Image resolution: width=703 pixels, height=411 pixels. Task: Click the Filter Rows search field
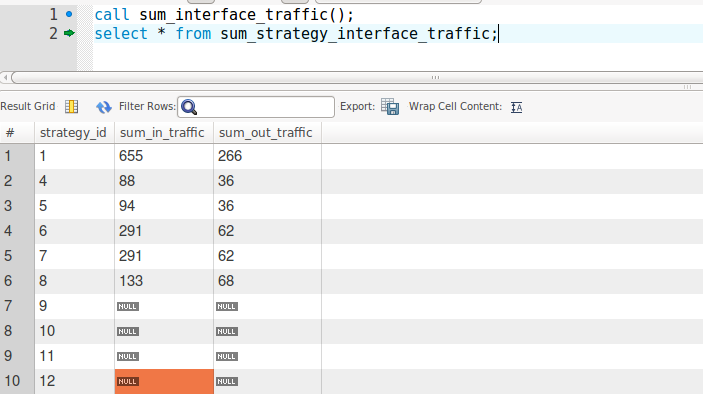pyautogui.click(x=256, y=107)
